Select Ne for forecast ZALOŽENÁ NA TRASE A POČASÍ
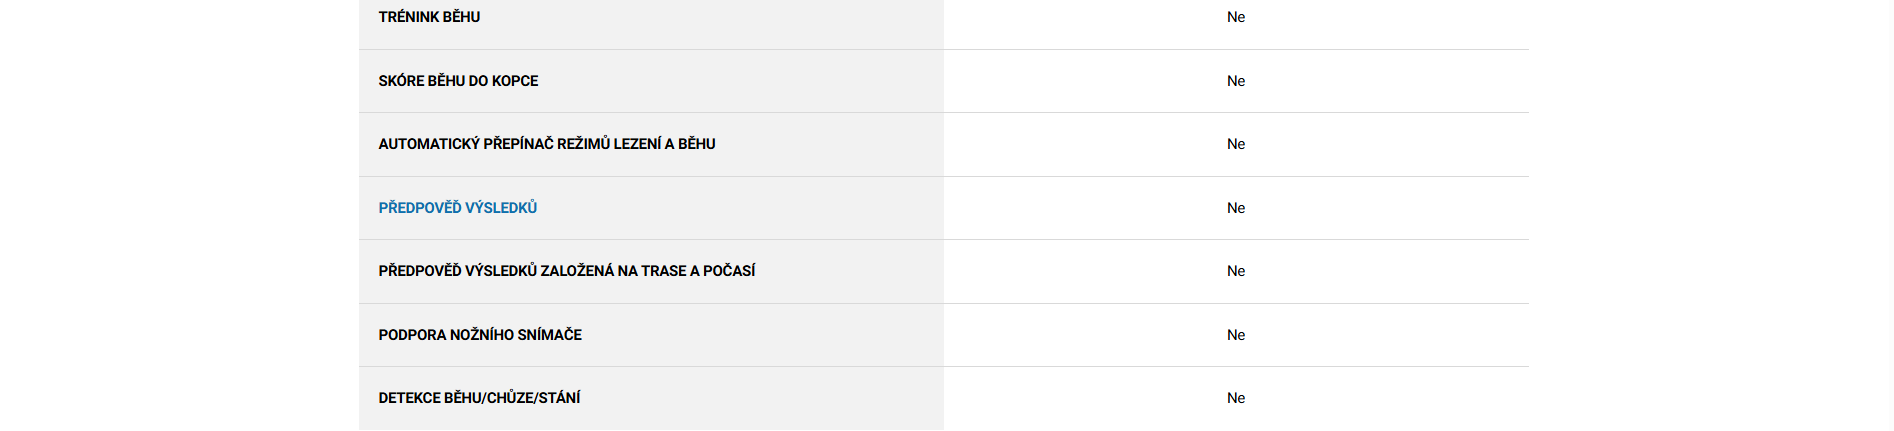The width and height of the screenshot is (1894, 431). click(x=1236, y=271)
